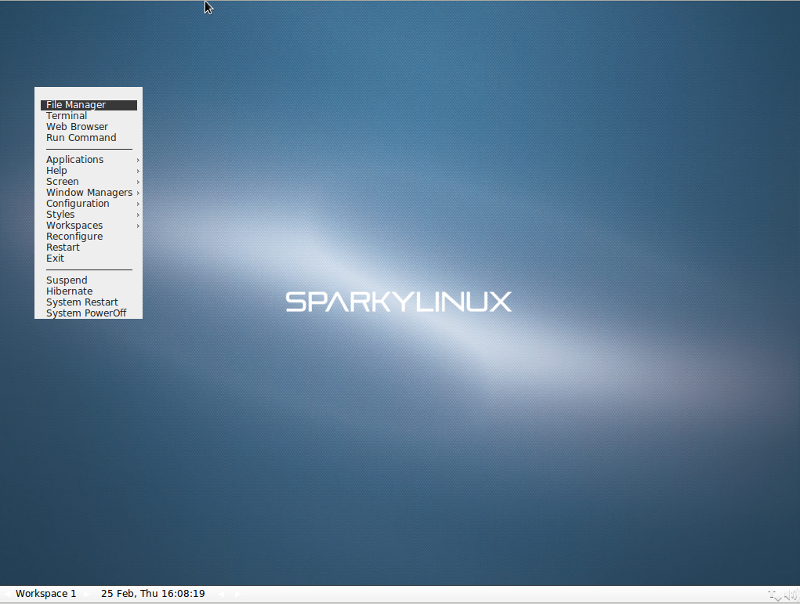Open the Workspaces submenu
The height and width of the screenshot is (604, 800).
[89, 225]
